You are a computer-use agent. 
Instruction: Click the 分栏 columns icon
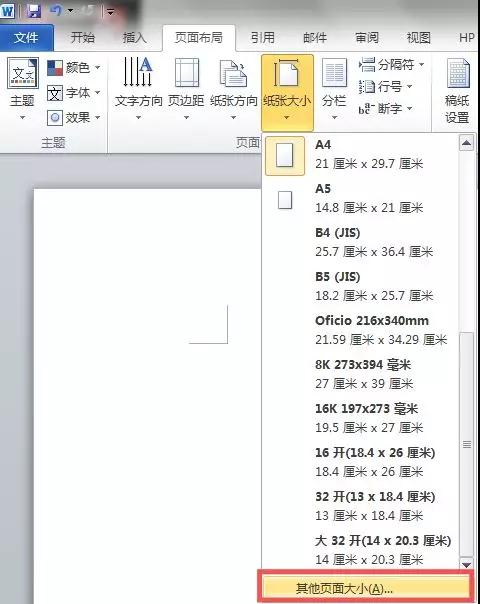(x=334, y=72)
